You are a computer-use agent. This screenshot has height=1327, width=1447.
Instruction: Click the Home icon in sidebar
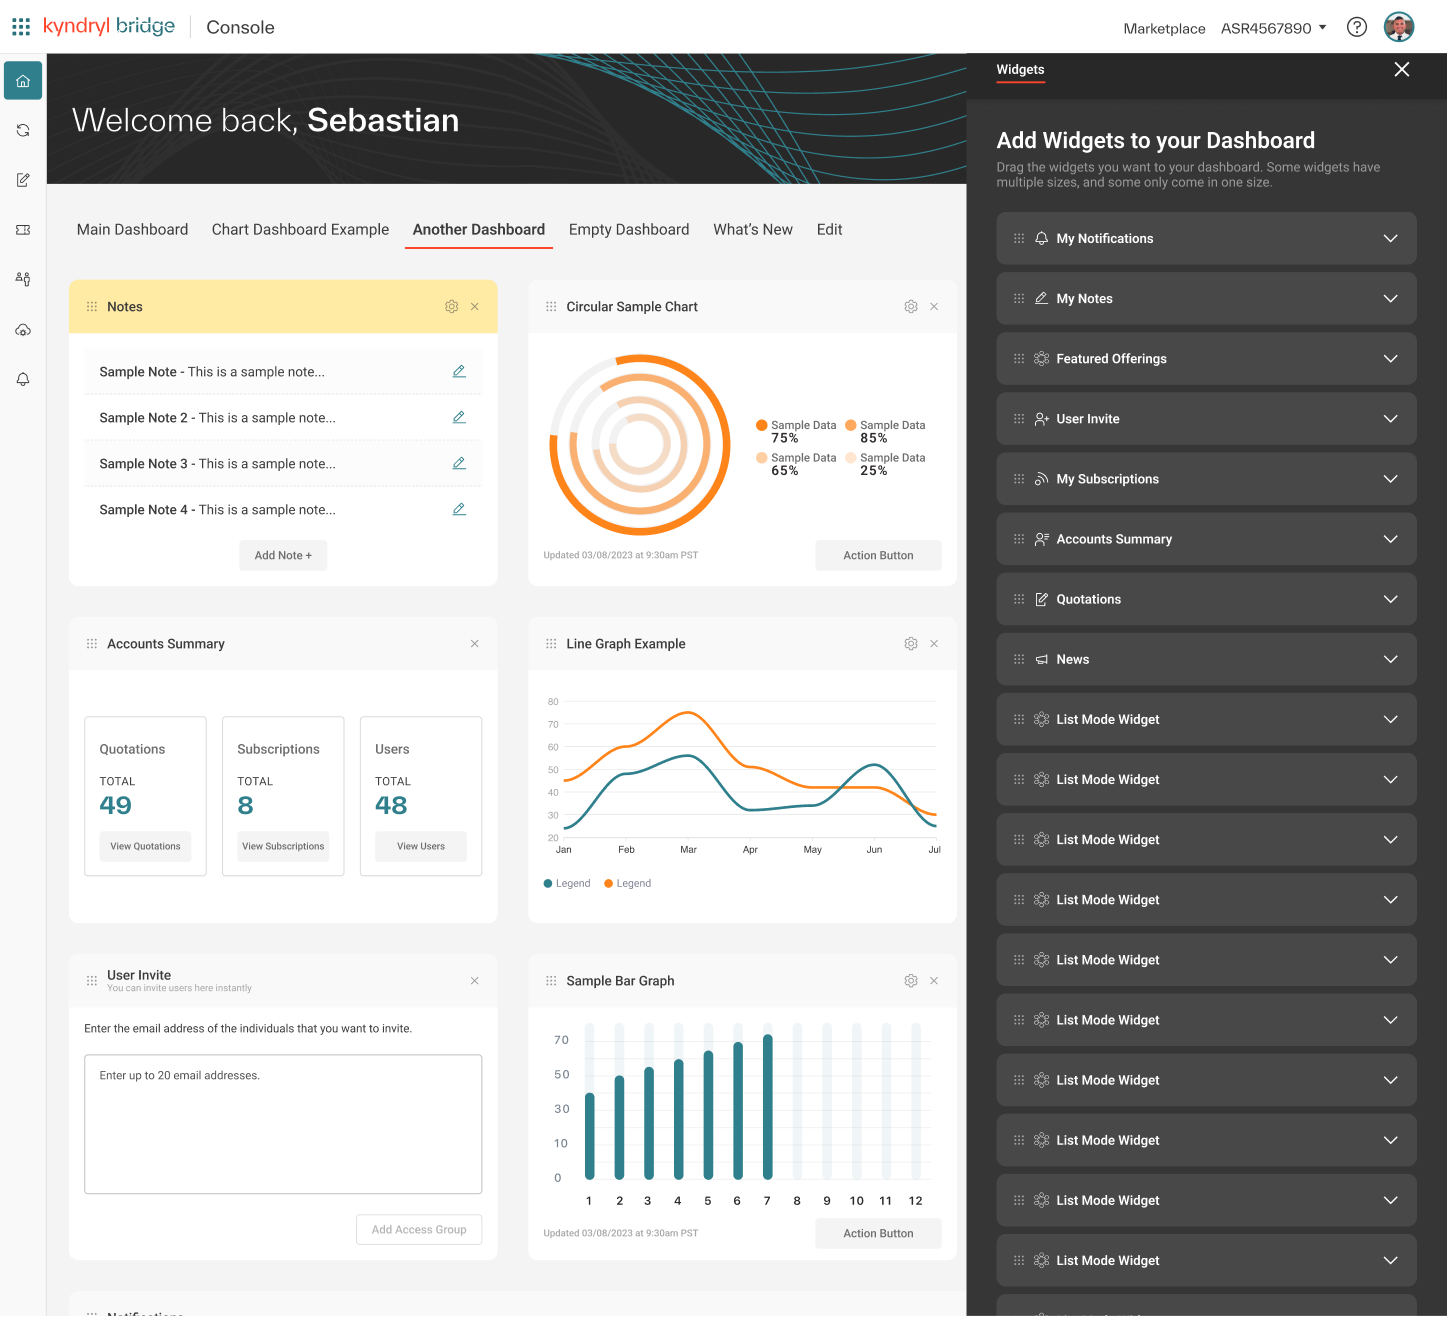tap(23, 81)
